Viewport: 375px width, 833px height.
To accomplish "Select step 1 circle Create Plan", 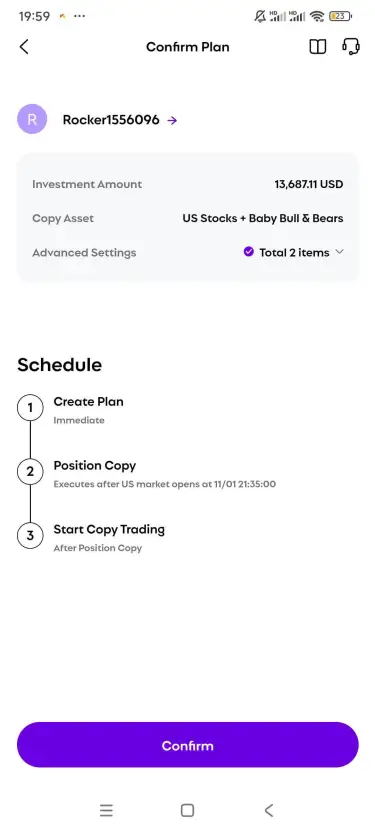I will pyautogui.click(x=30, y=408).
